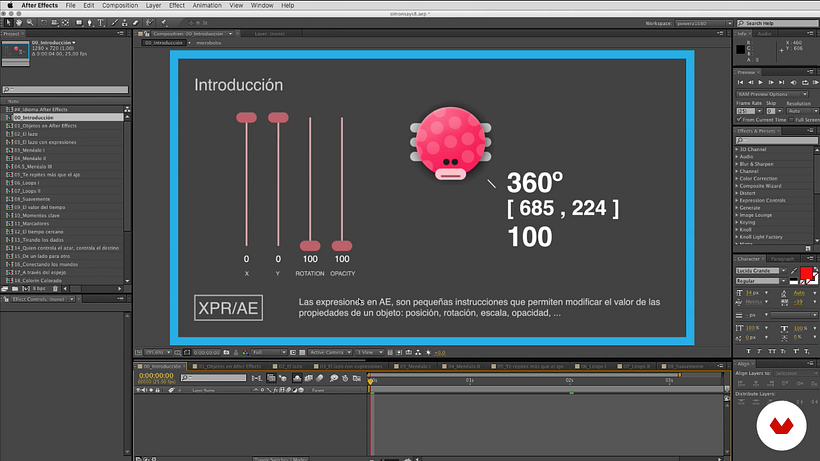
Task: Show the RGB channel selector in viewer
Action: click(x=245, y=353)
